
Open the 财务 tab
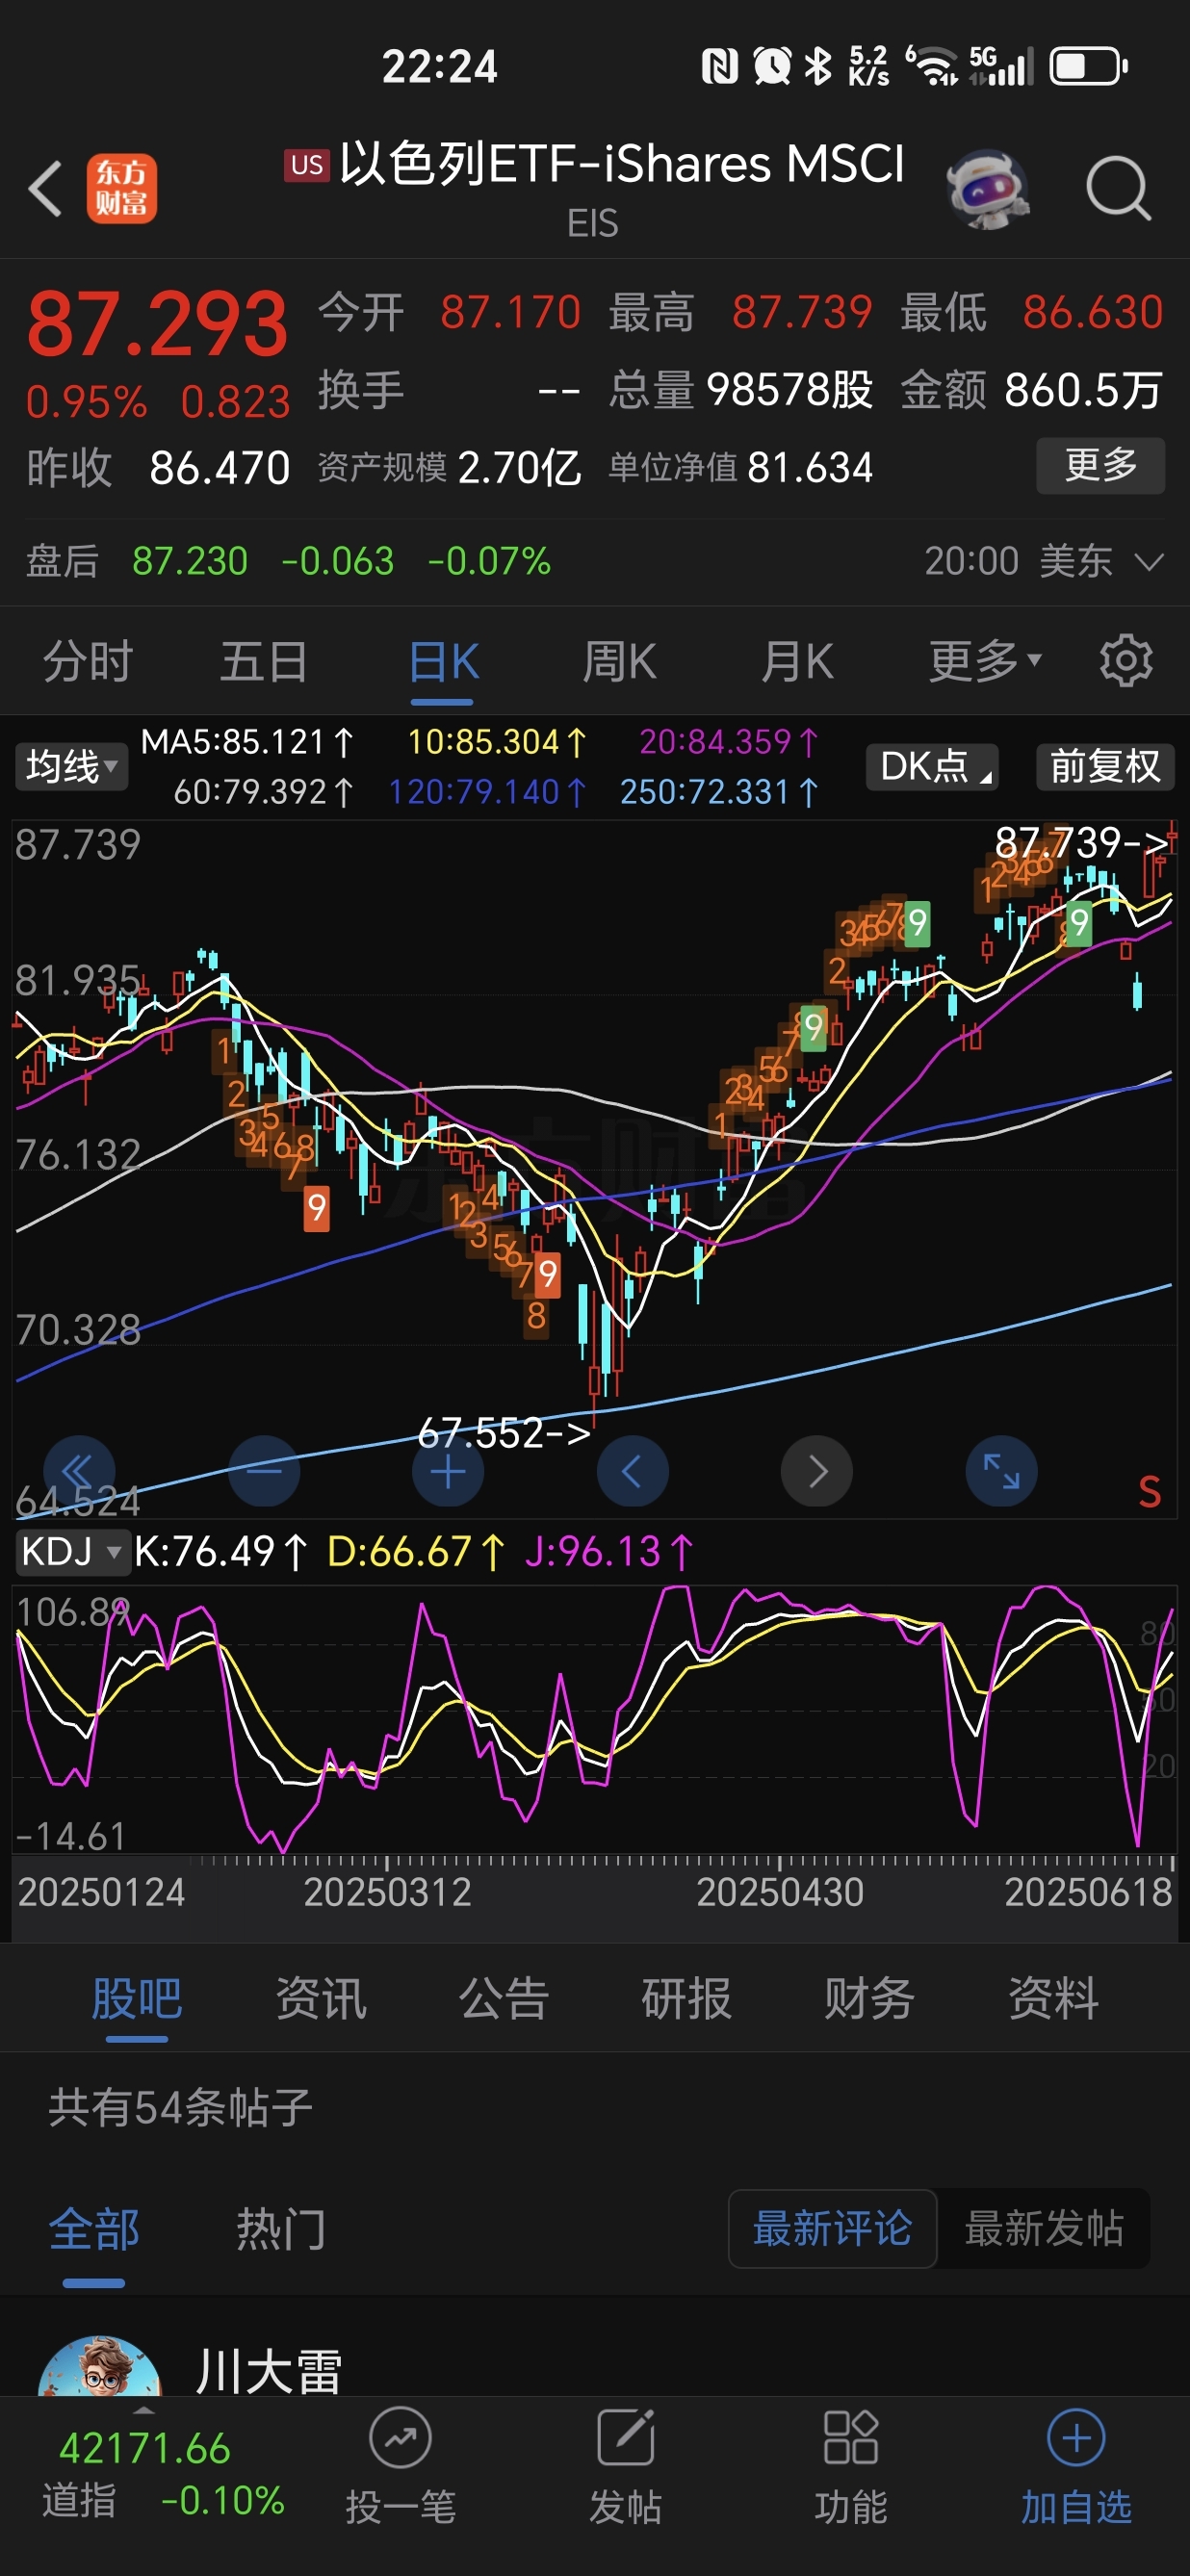869,1999
